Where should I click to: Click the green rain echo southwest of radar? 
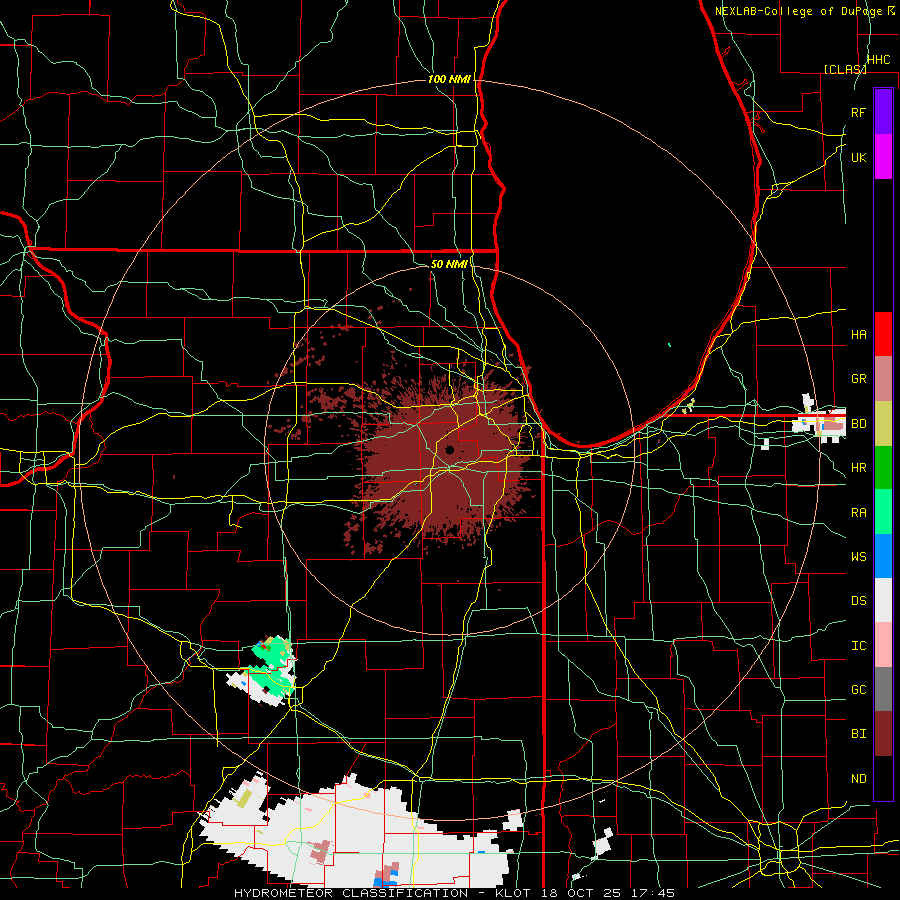[271, 666]
